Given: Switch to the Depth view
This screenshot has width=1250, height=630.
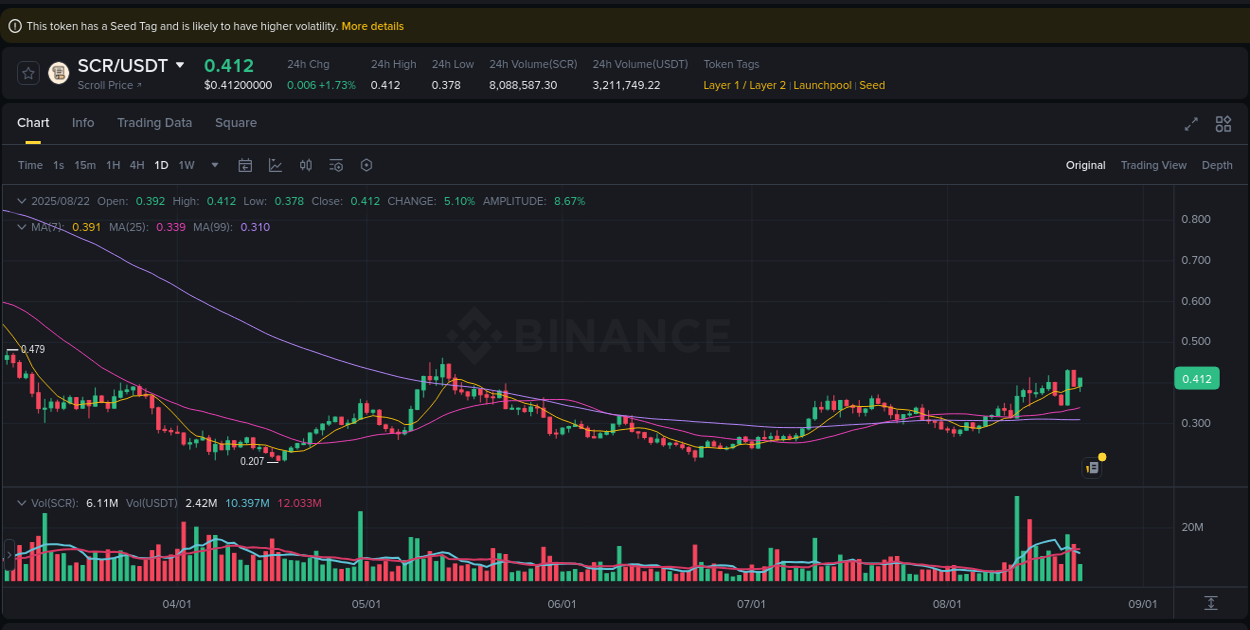Looking at the screenshot, I should coord(1217,165).
